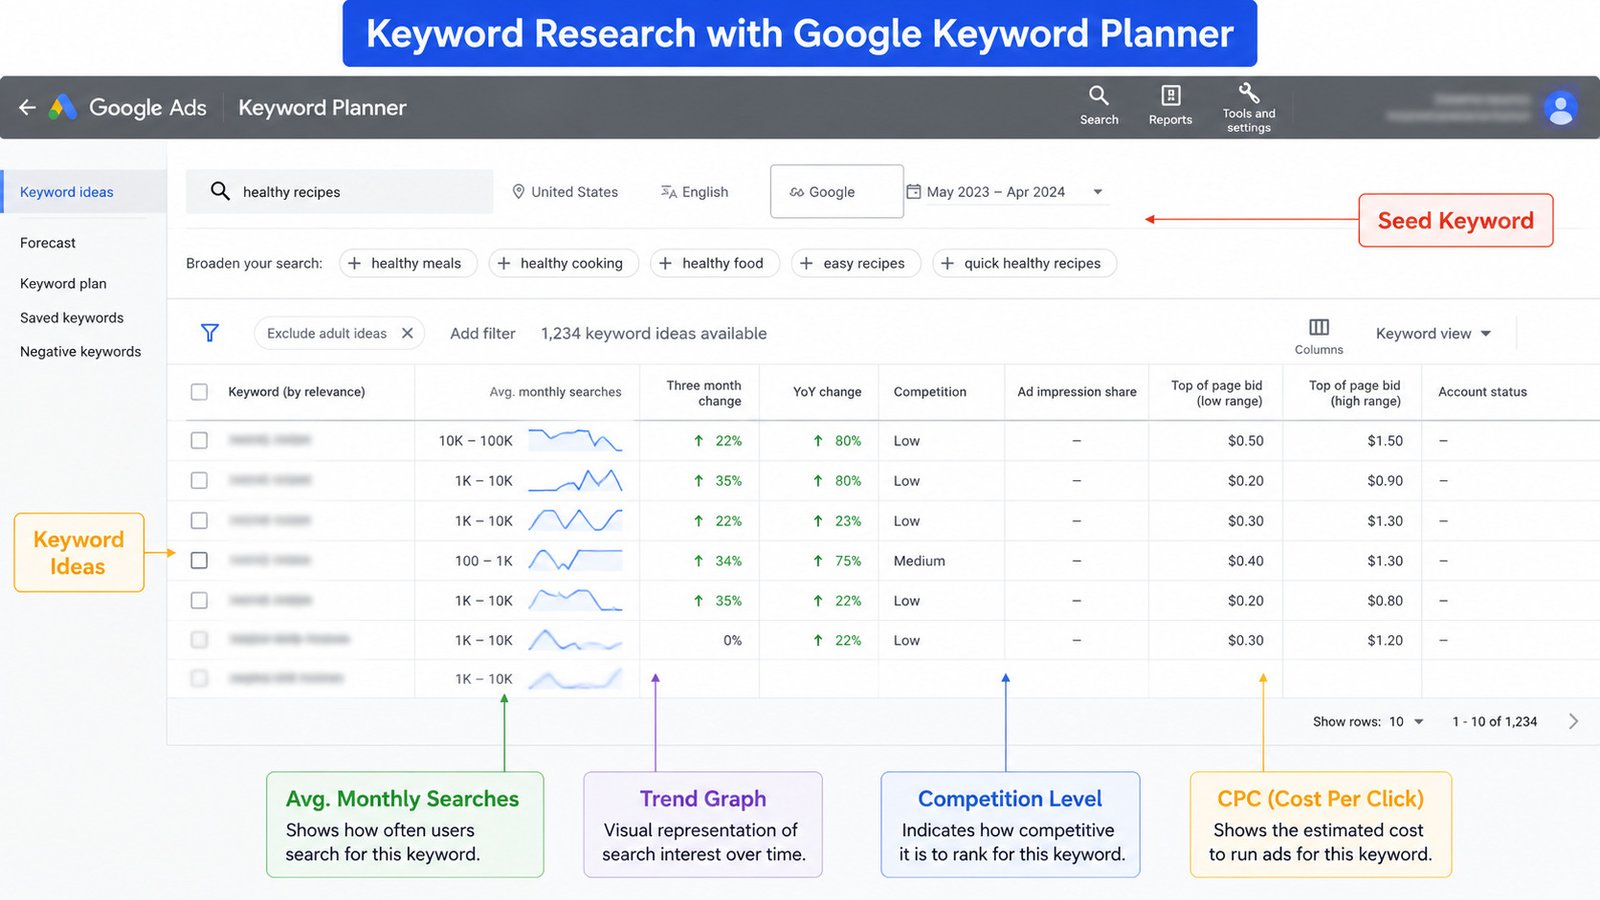
Task: Click the Add filter link
Action: point(483,333)
